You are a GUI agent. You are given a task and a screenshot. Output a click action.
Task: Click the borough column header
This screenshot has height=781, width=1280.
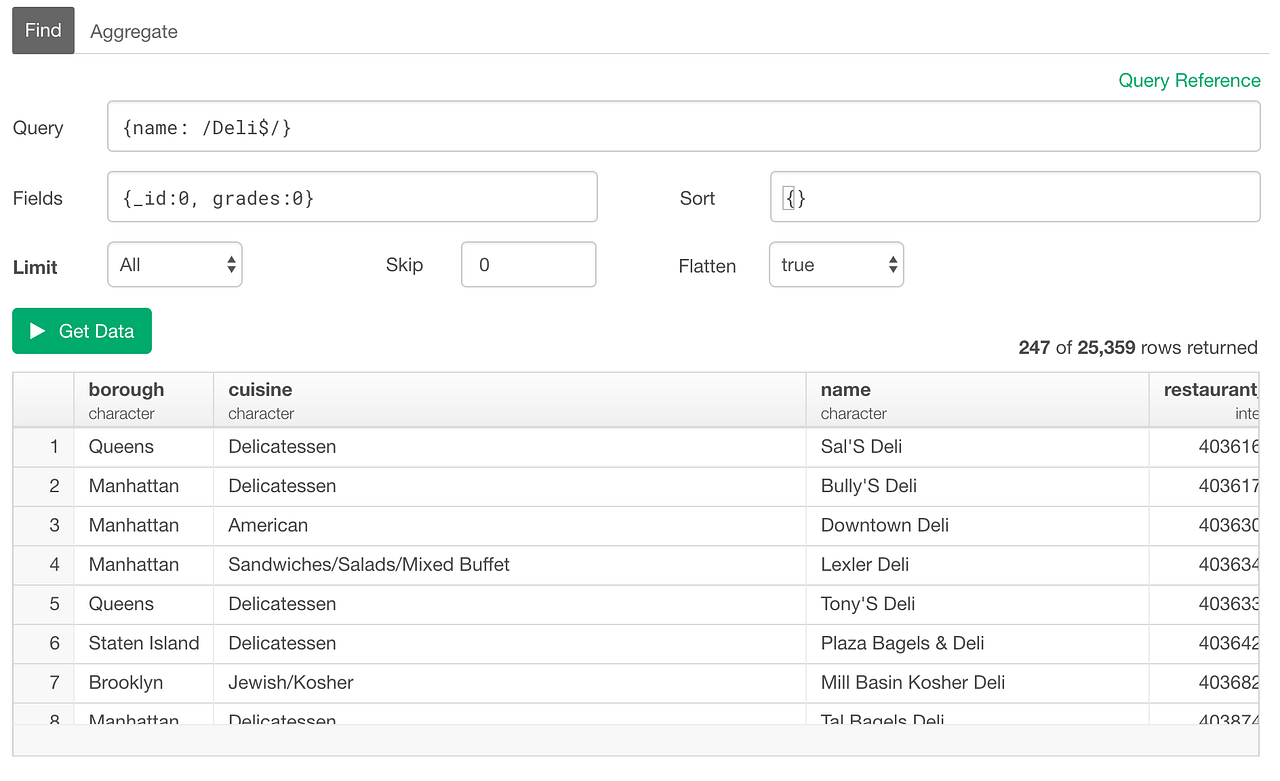click(x=126, y=390)
